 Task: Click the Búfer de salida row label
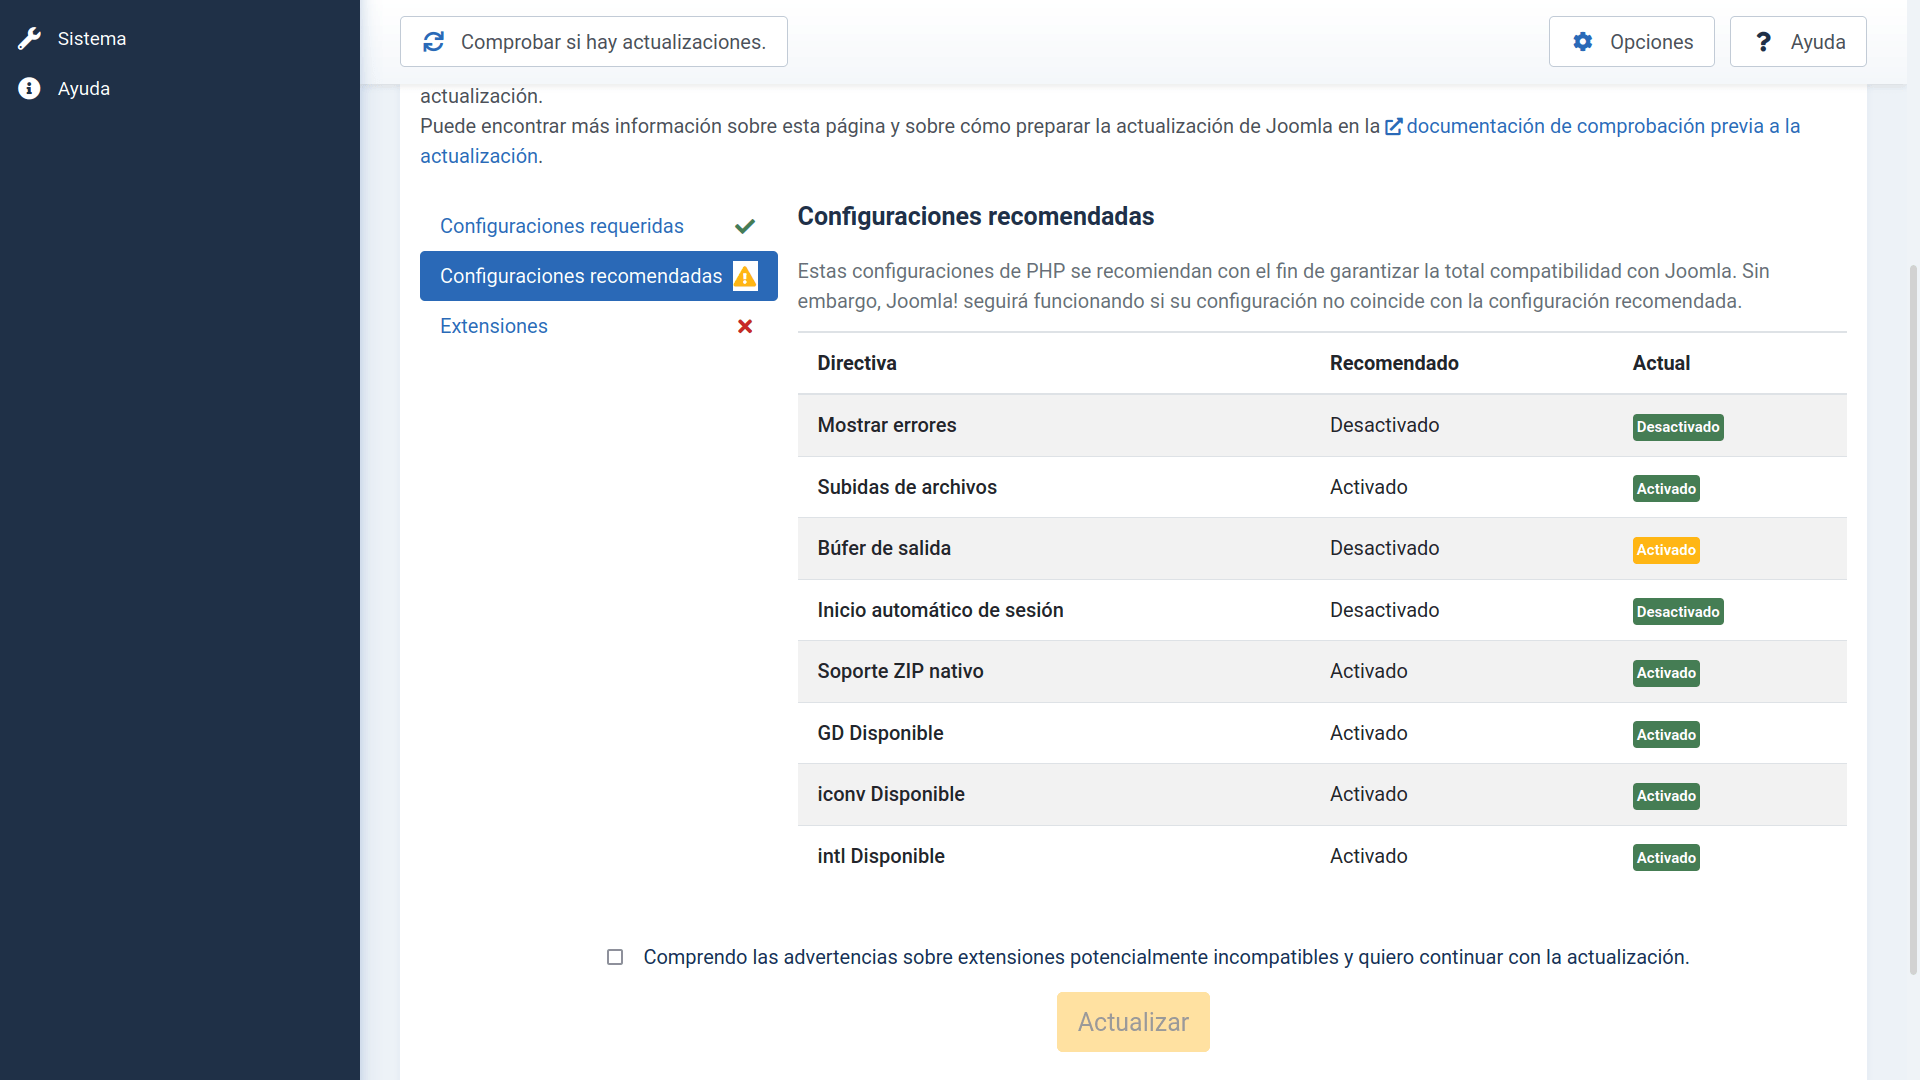click(884, 548)
